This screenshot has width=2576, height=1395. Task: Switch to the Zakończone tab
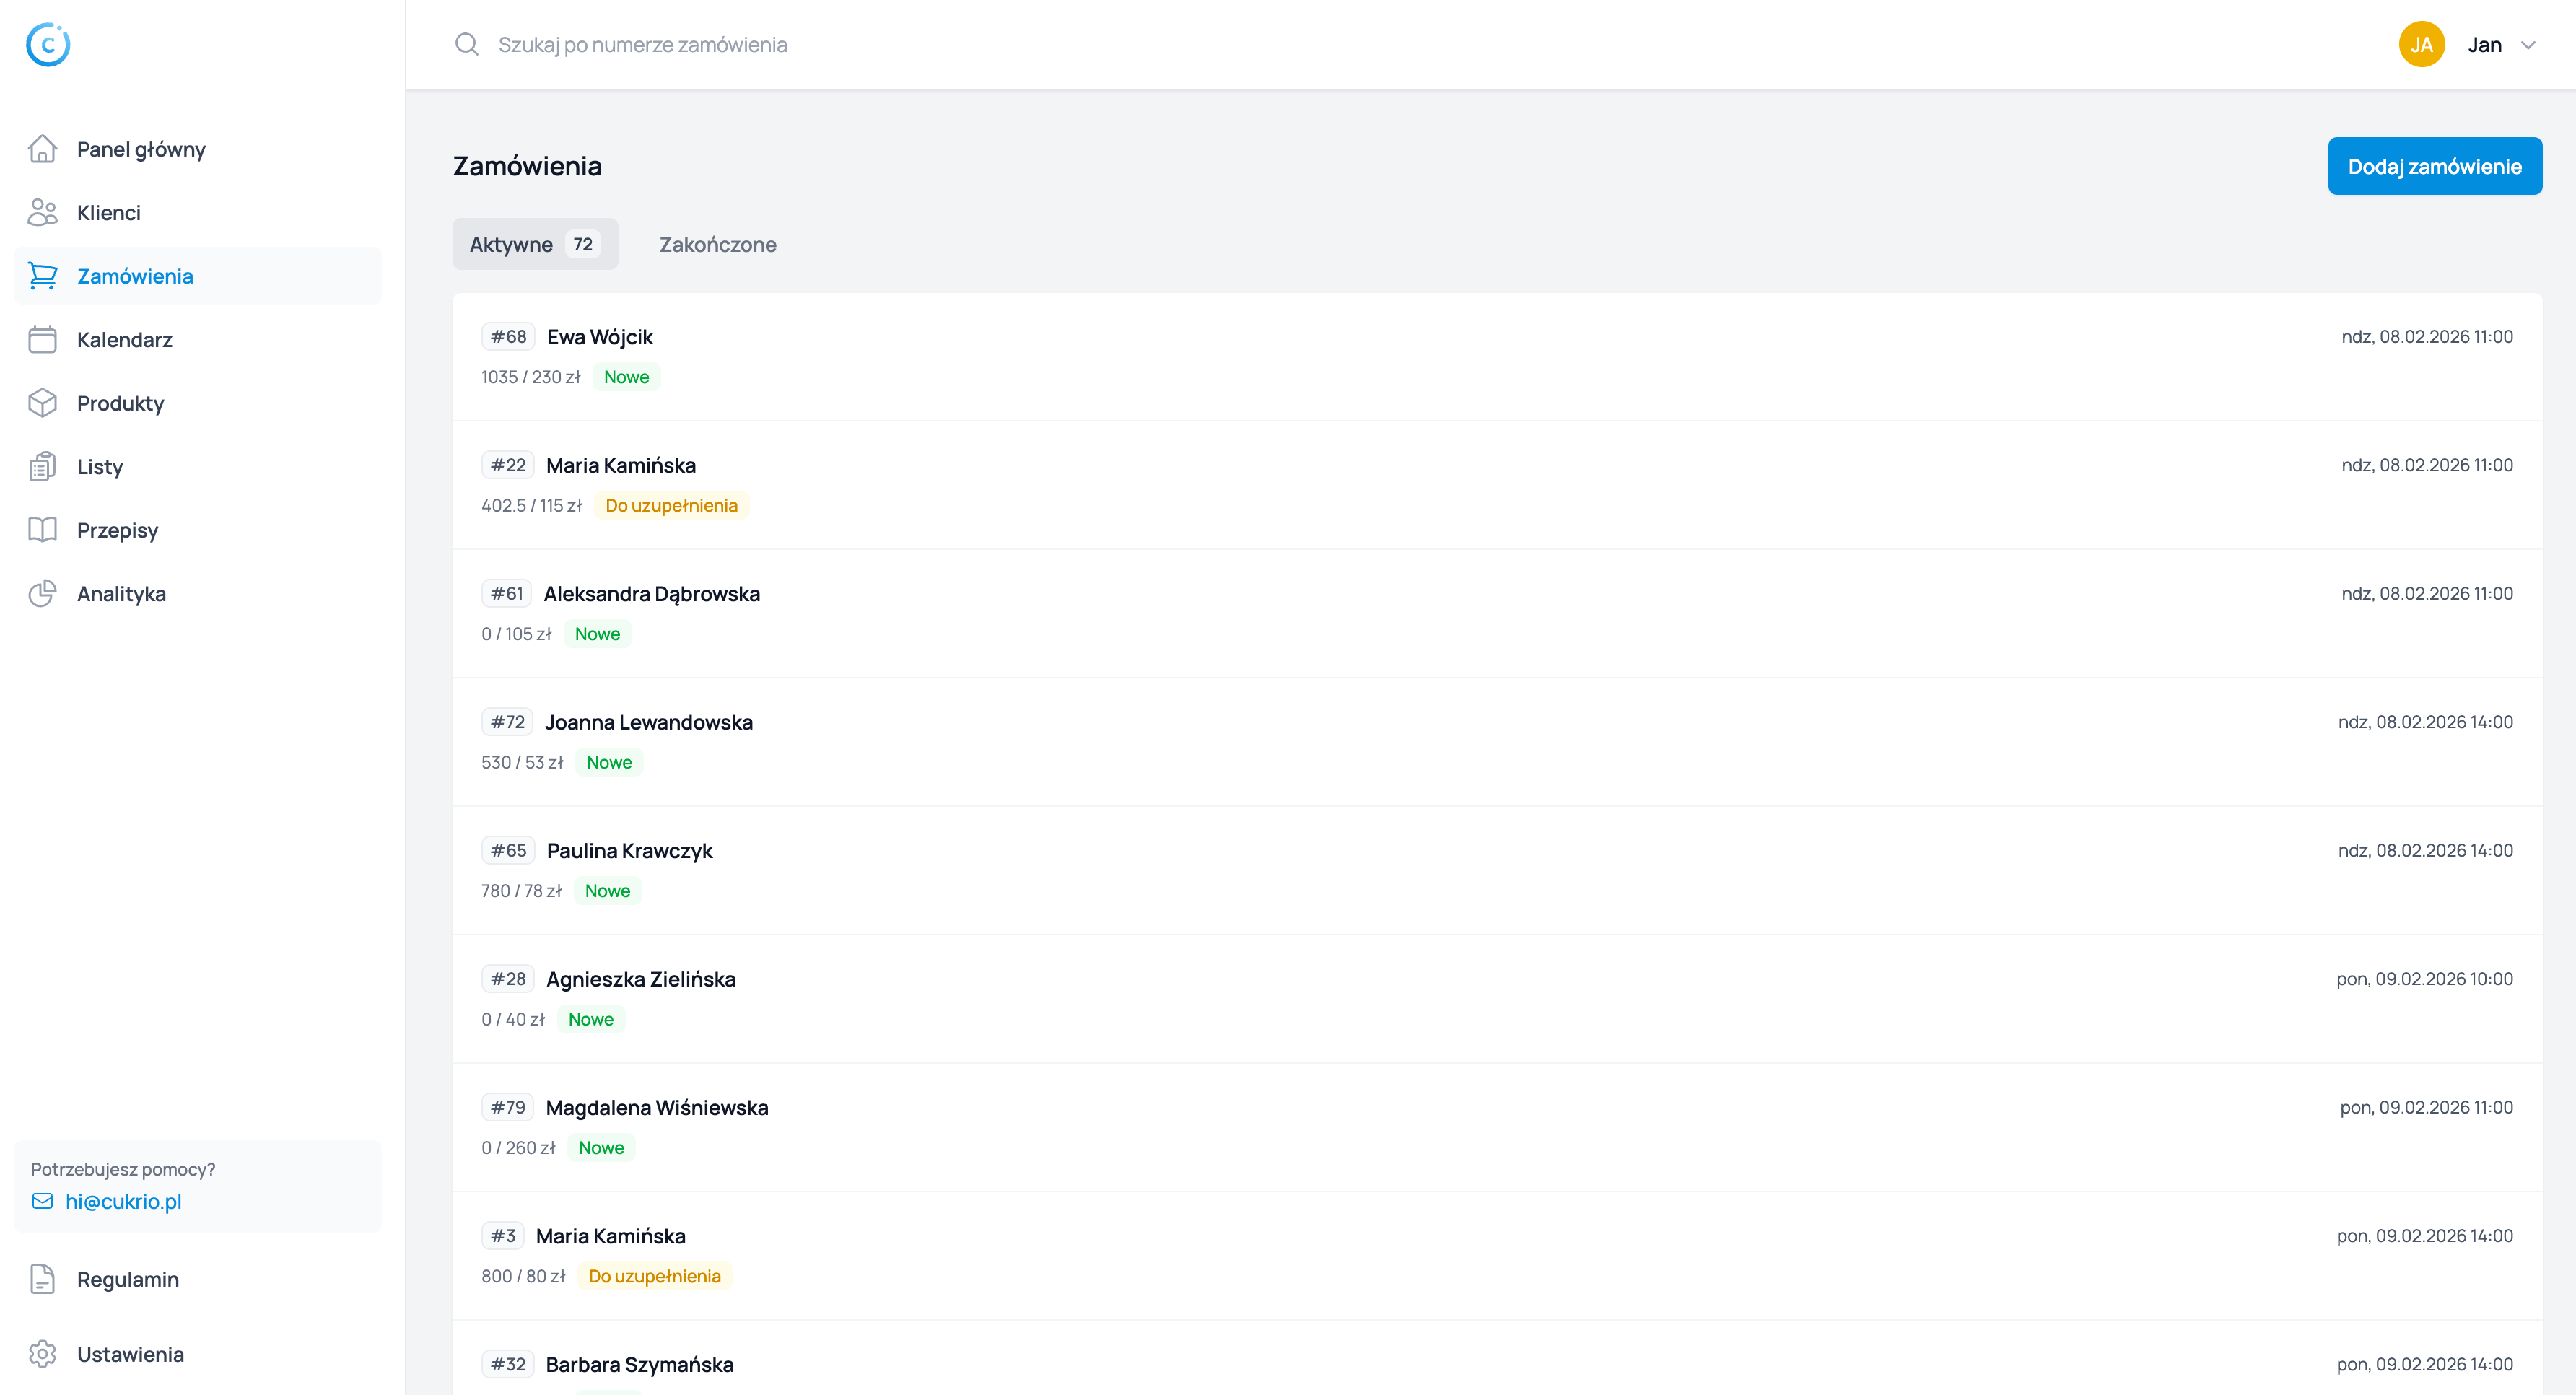(x=717, y=244)
